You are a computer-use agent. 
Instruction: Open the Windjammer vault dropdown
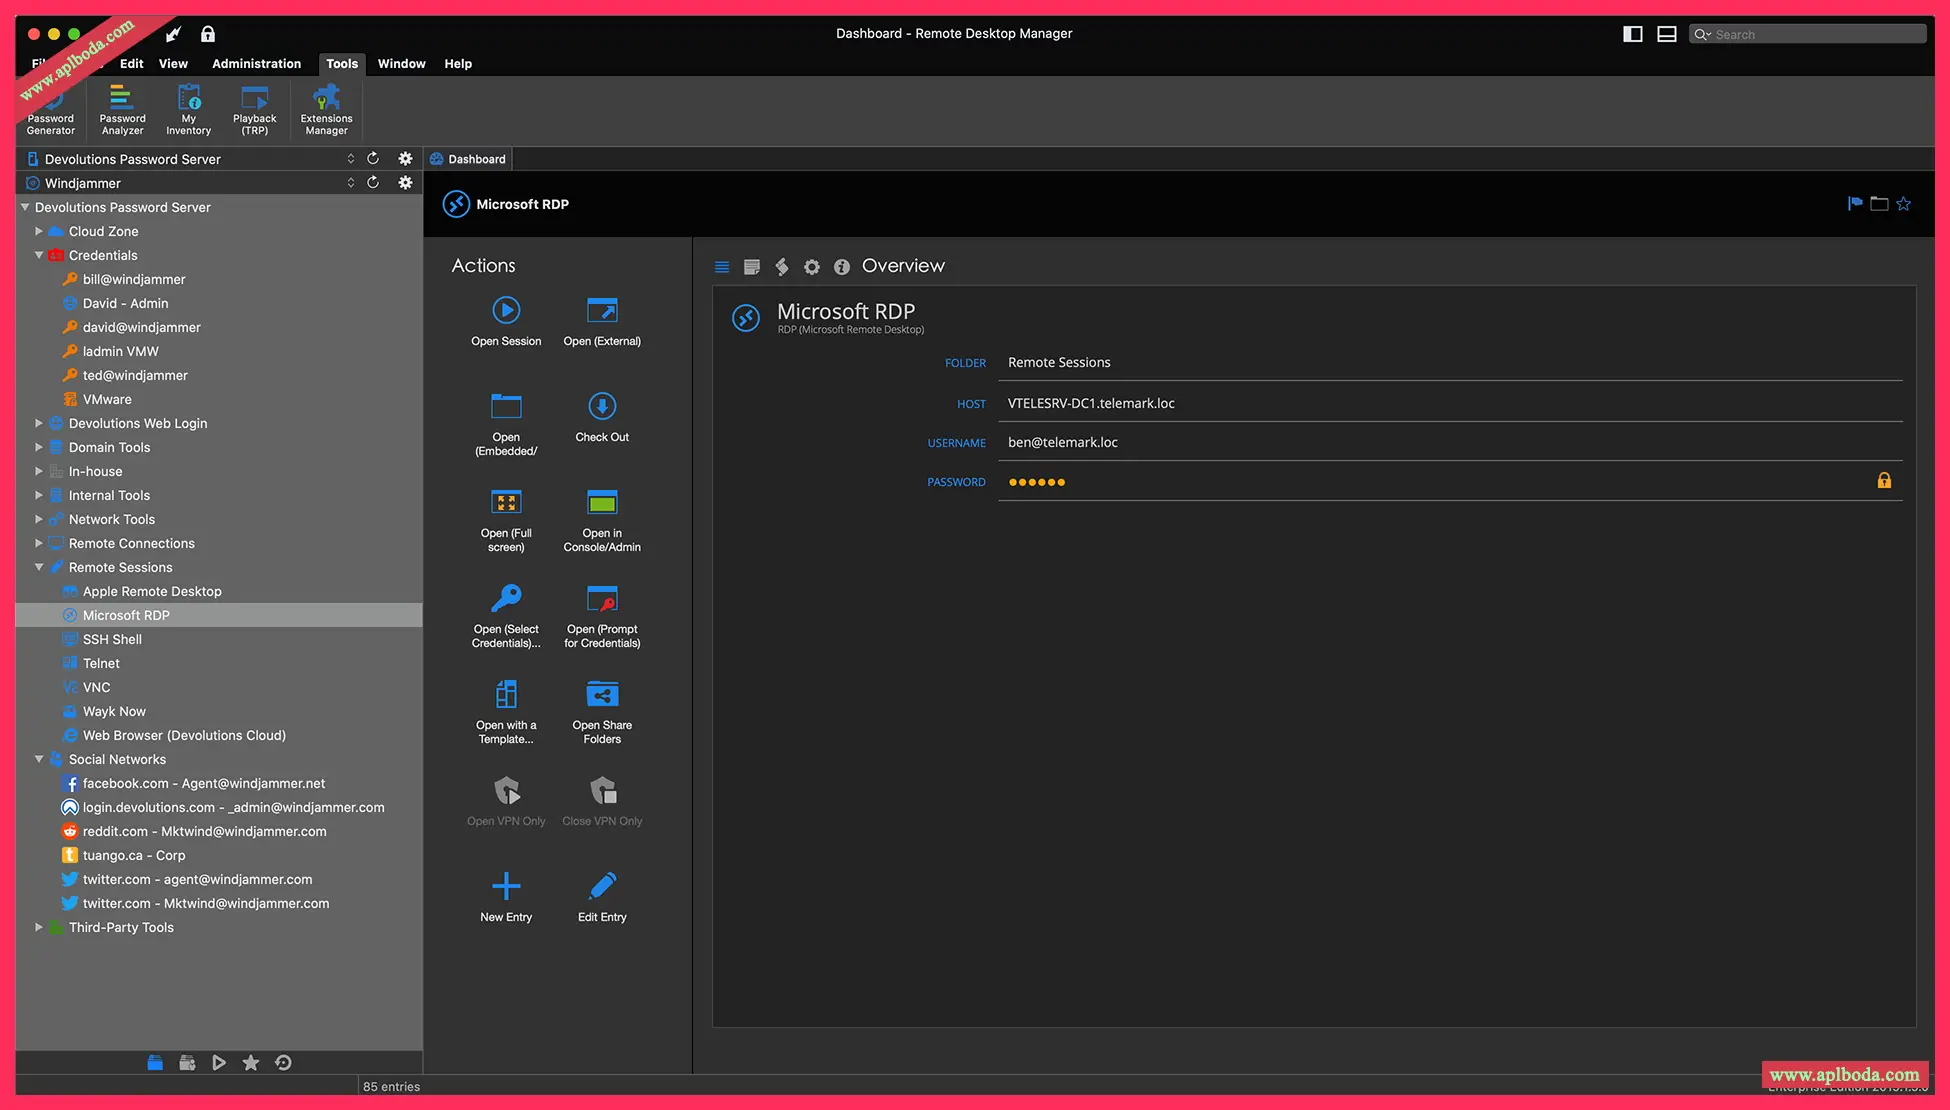click(x=350, y=183)
